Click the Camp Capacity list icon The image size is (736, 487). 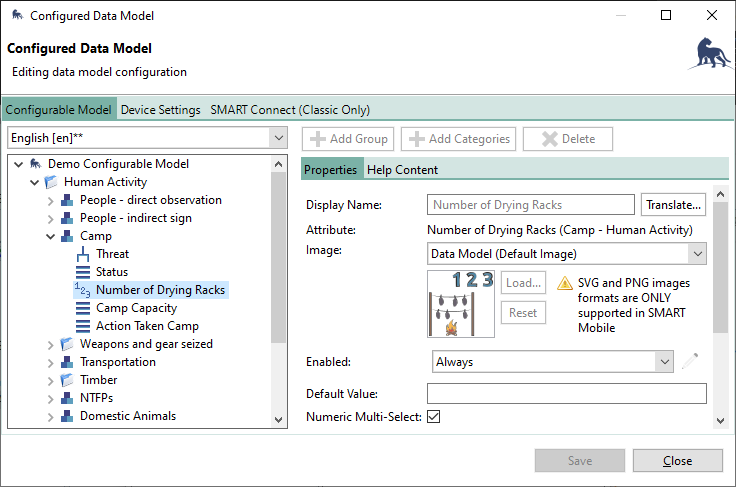point(83,308)
